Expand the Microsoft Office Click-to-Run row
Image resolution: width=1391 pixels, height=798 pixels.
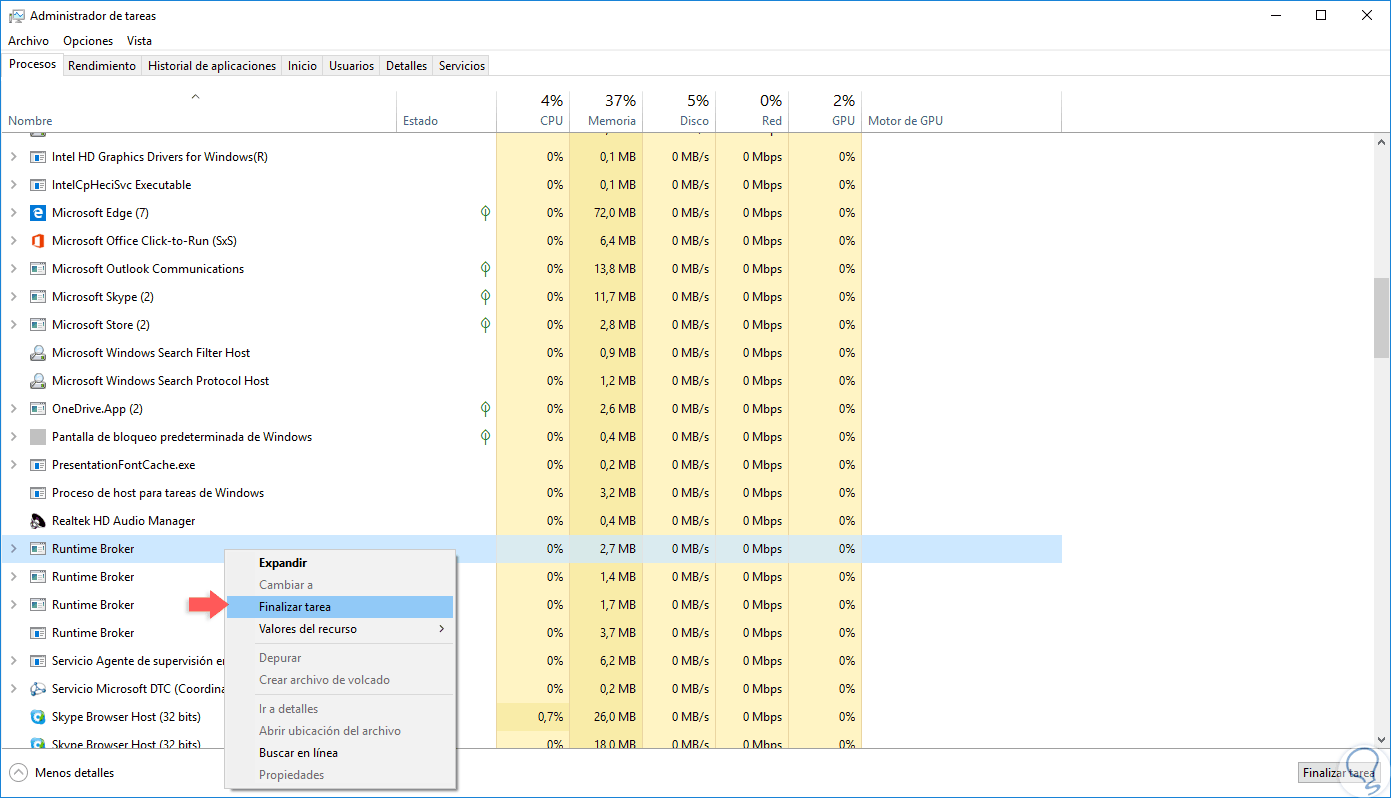tap(13, 241)
